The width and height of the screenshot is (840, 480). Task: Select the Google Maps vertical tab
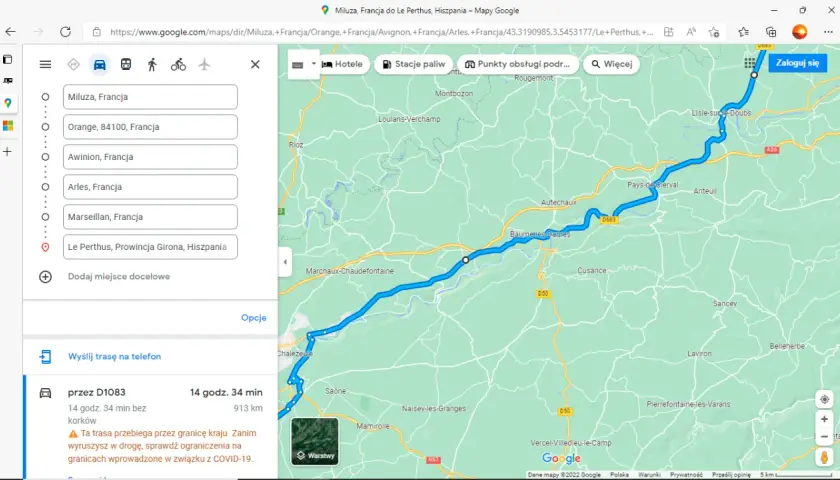[8, 103]
